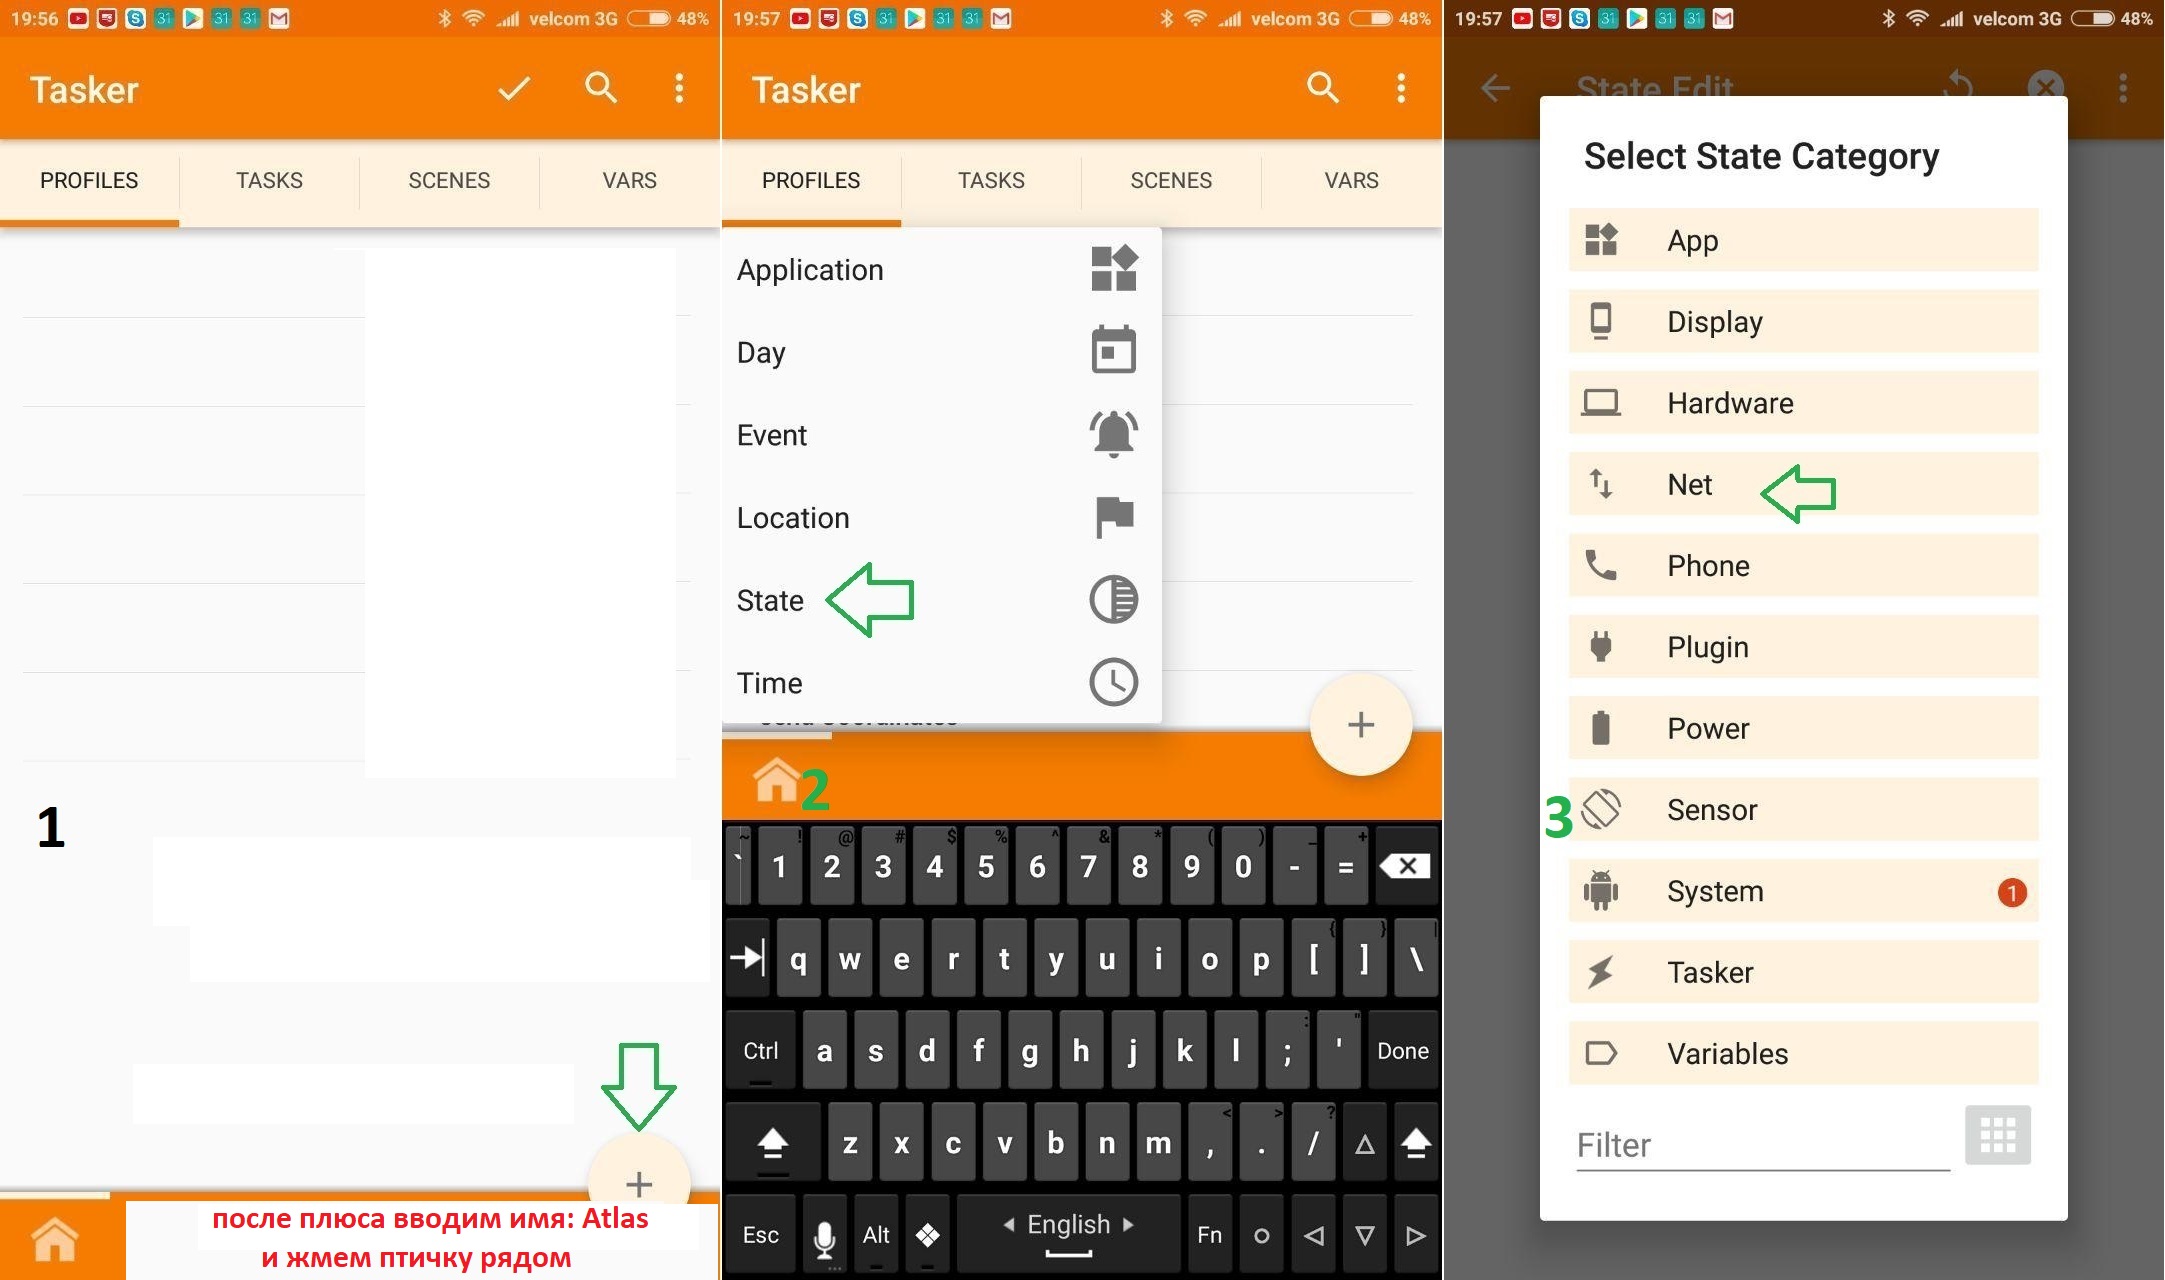Image resolution: width=2165 pixels, height=1280 pixels.
Task: Tap the backspace key on the keyboard
Action: tap(1406, 866)
